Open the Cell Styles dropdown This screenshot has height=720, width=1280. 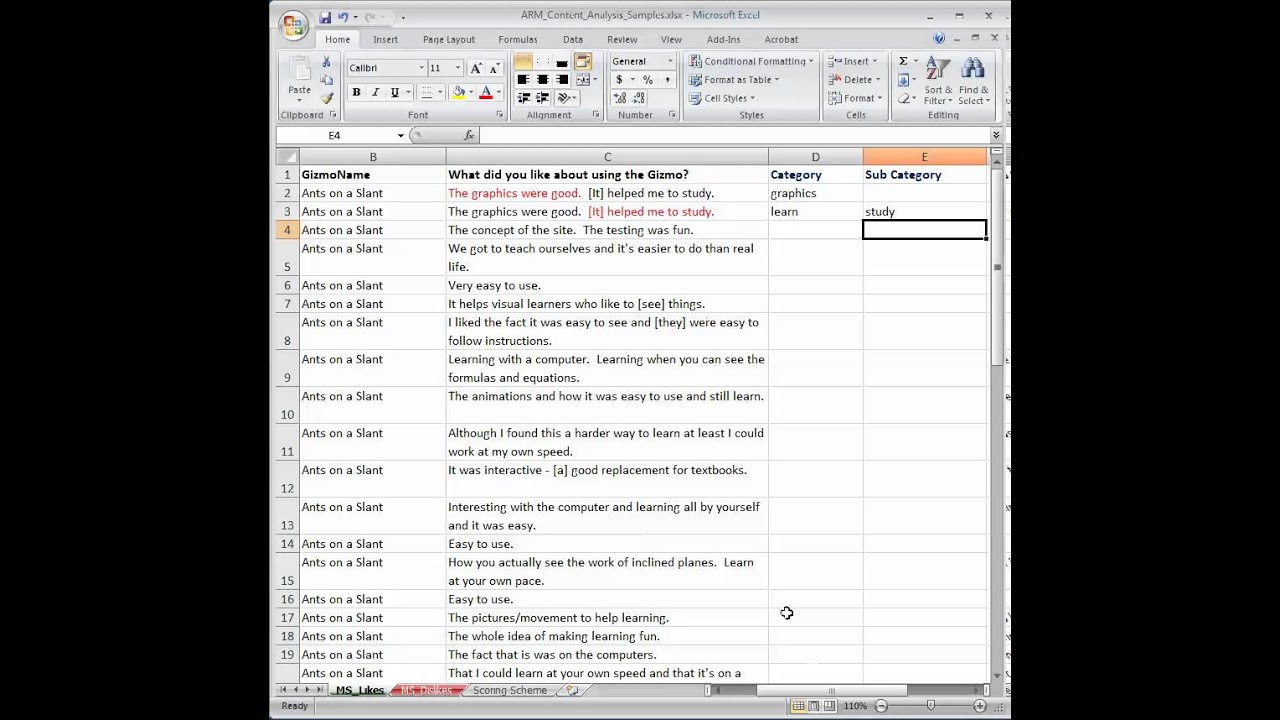[x=722, y=98]
